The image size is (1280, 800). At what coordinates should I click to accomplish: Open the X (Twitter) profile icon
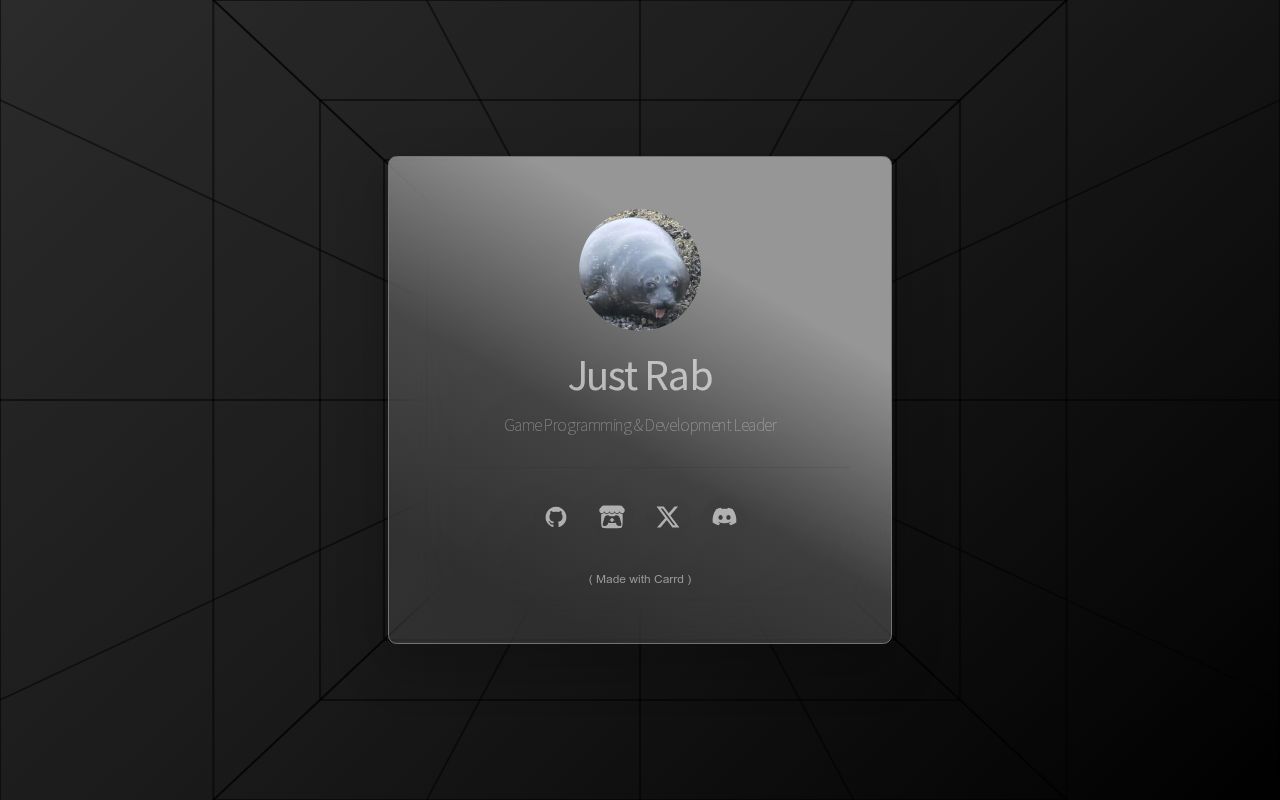667,517
